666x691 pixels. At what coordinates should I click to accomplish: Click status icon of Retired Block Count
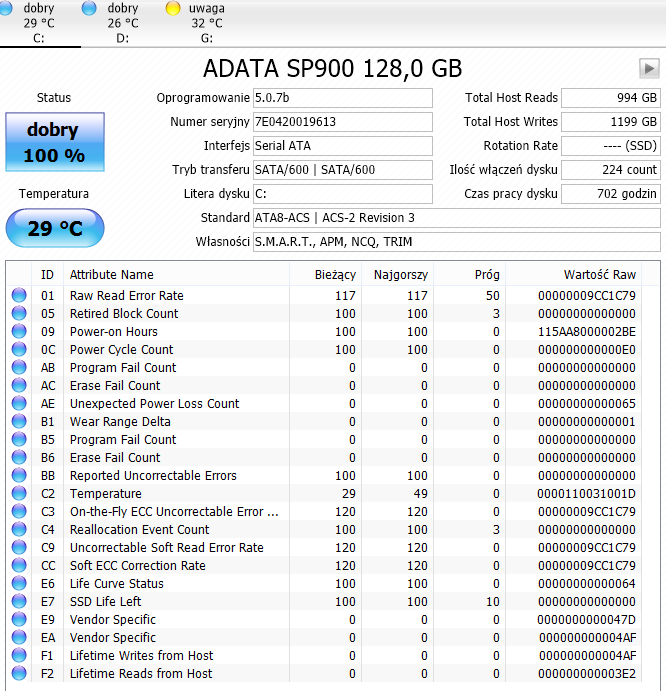19,313
